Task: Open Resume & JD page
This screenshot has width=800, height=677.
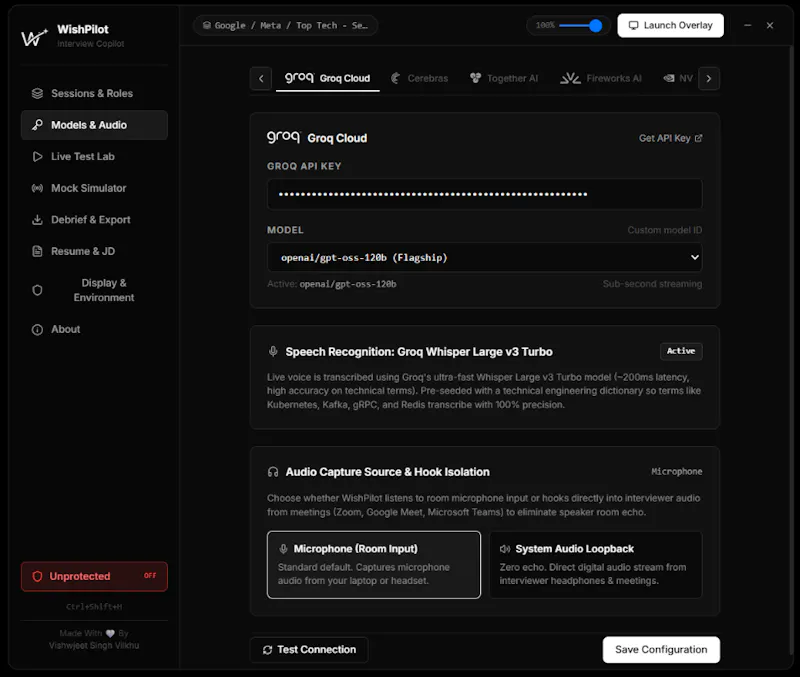Action: click(94, 252)
